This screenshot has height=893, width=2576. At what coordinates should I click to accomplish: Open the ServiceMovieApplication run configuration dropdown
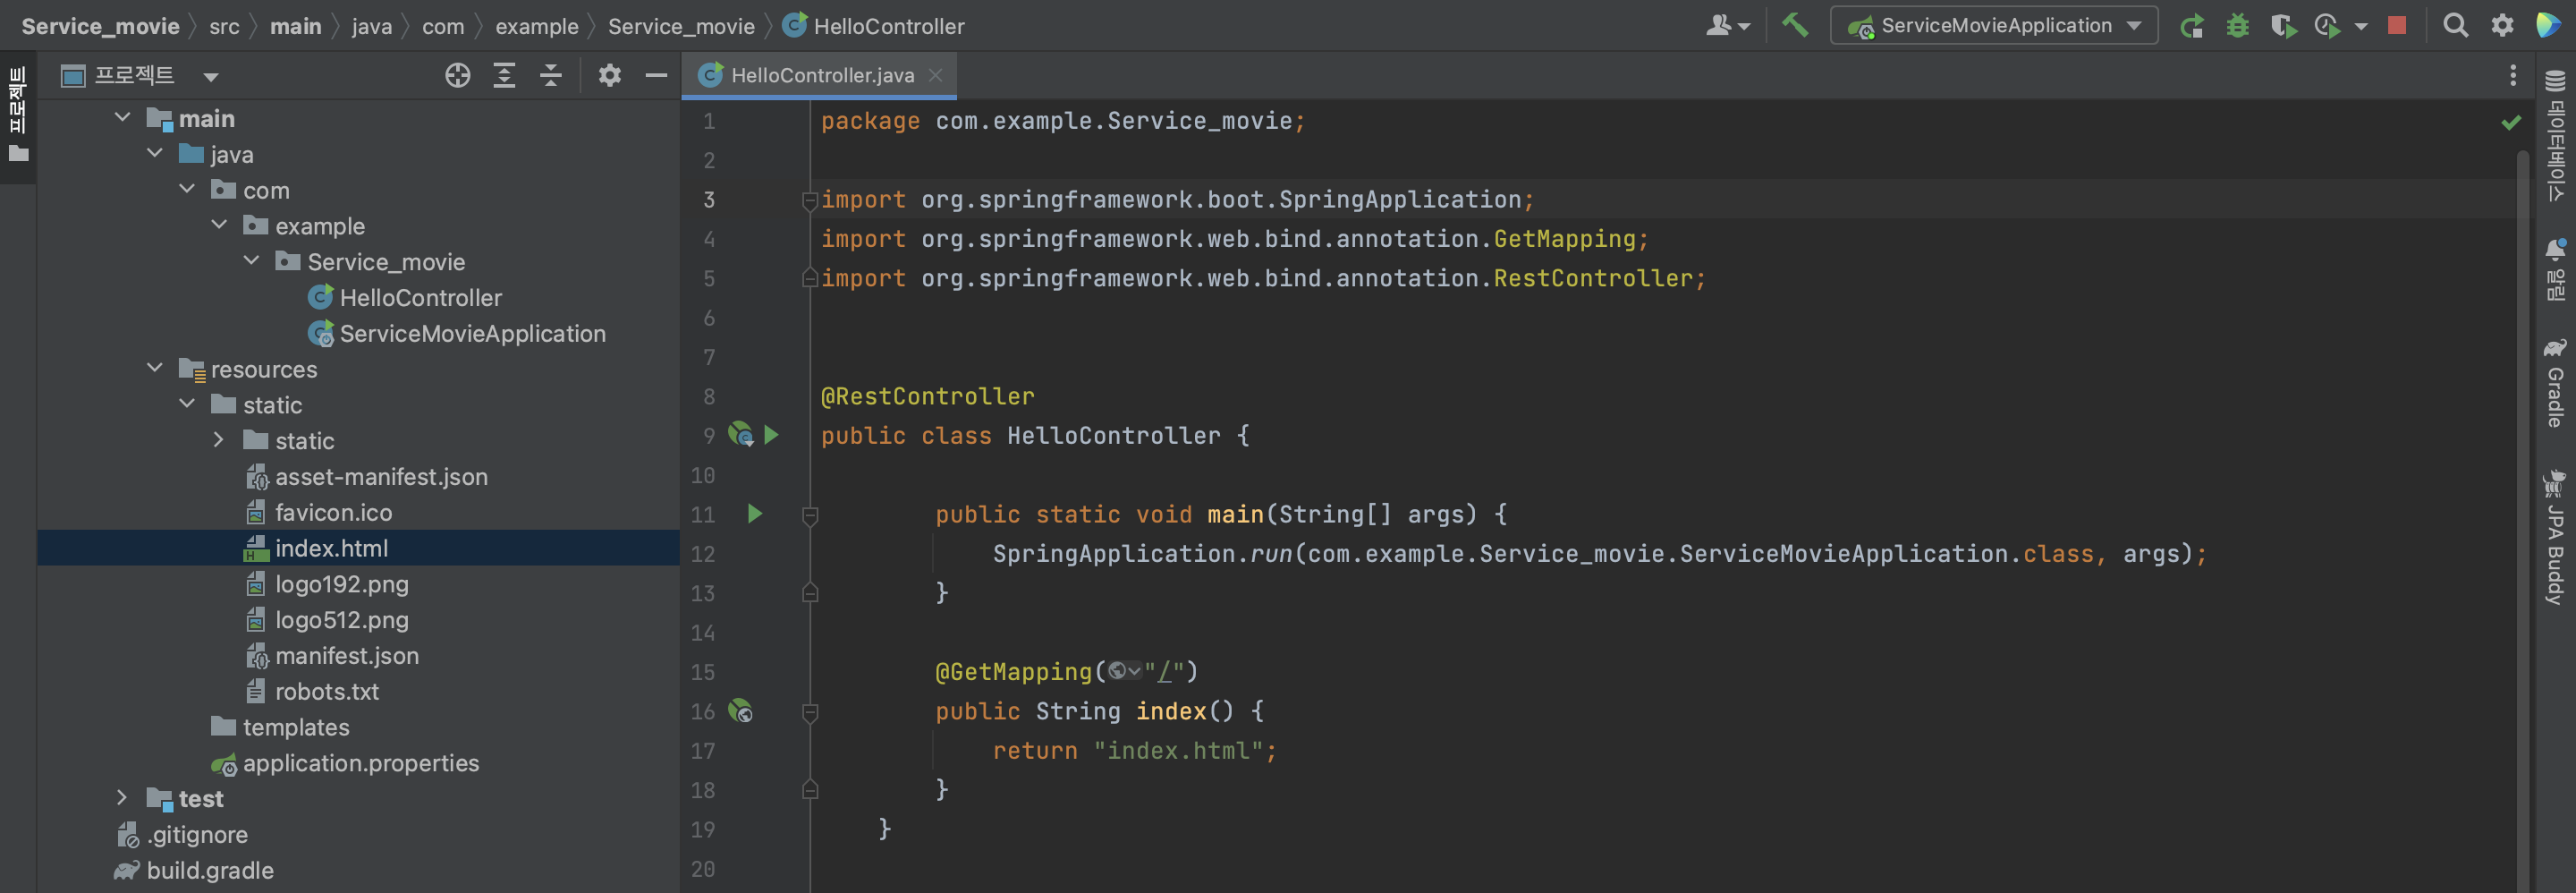1994,25
